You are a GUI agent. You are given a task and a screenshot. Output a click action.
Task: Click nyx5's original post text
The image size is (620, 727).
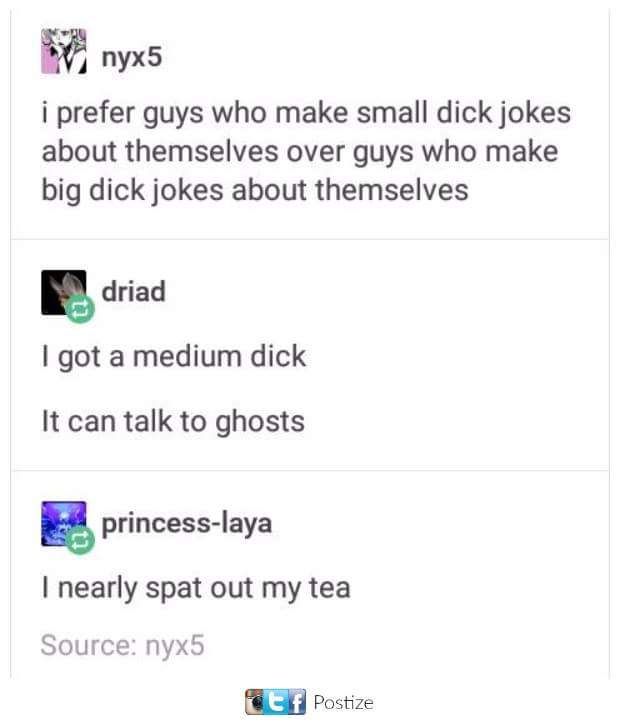pos(306,153)
